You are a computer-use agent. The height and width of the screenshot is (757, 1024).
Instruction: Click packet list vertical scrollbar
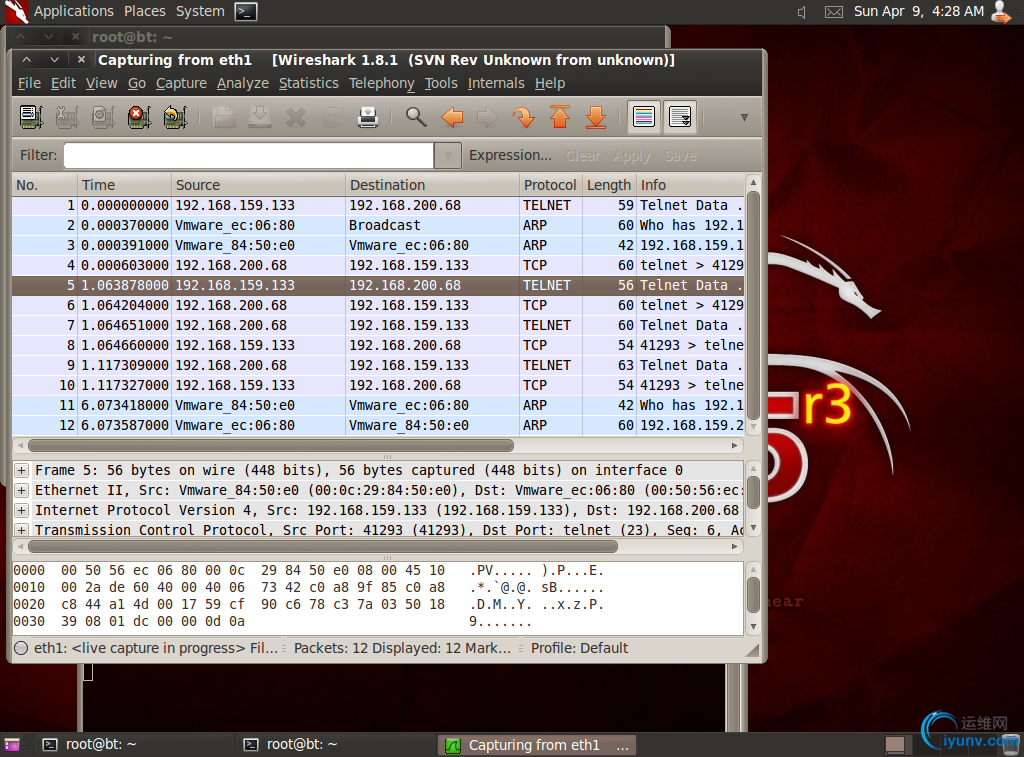click(x=753, y=306)
